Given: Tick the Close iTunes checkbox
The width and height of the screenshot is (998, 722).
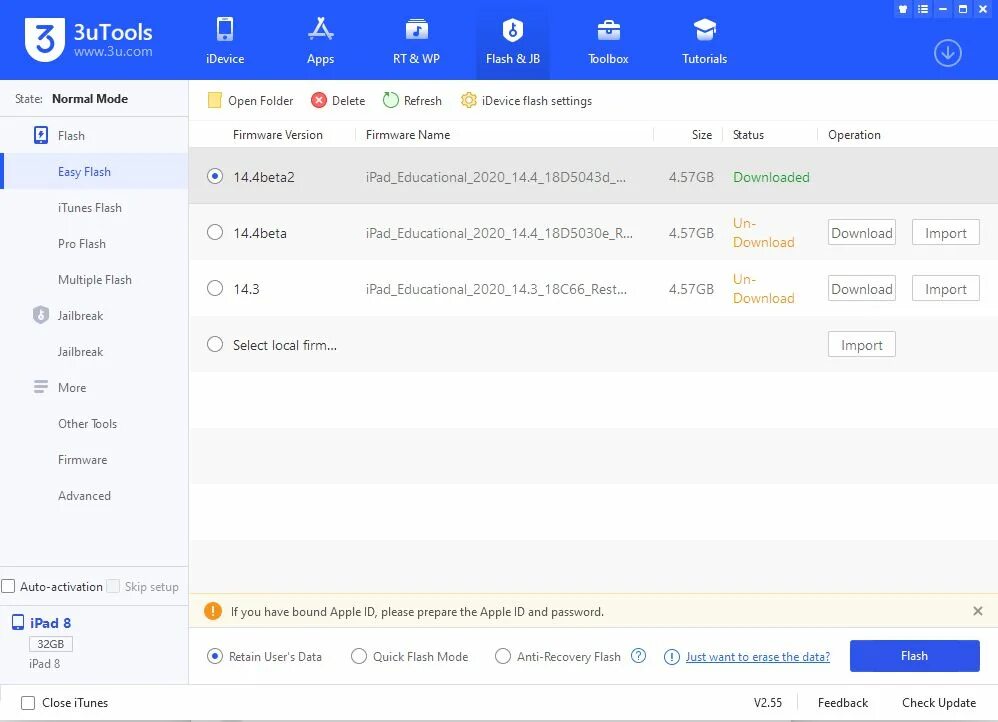Looking at the screenshot, I should [x=28, y=703].
